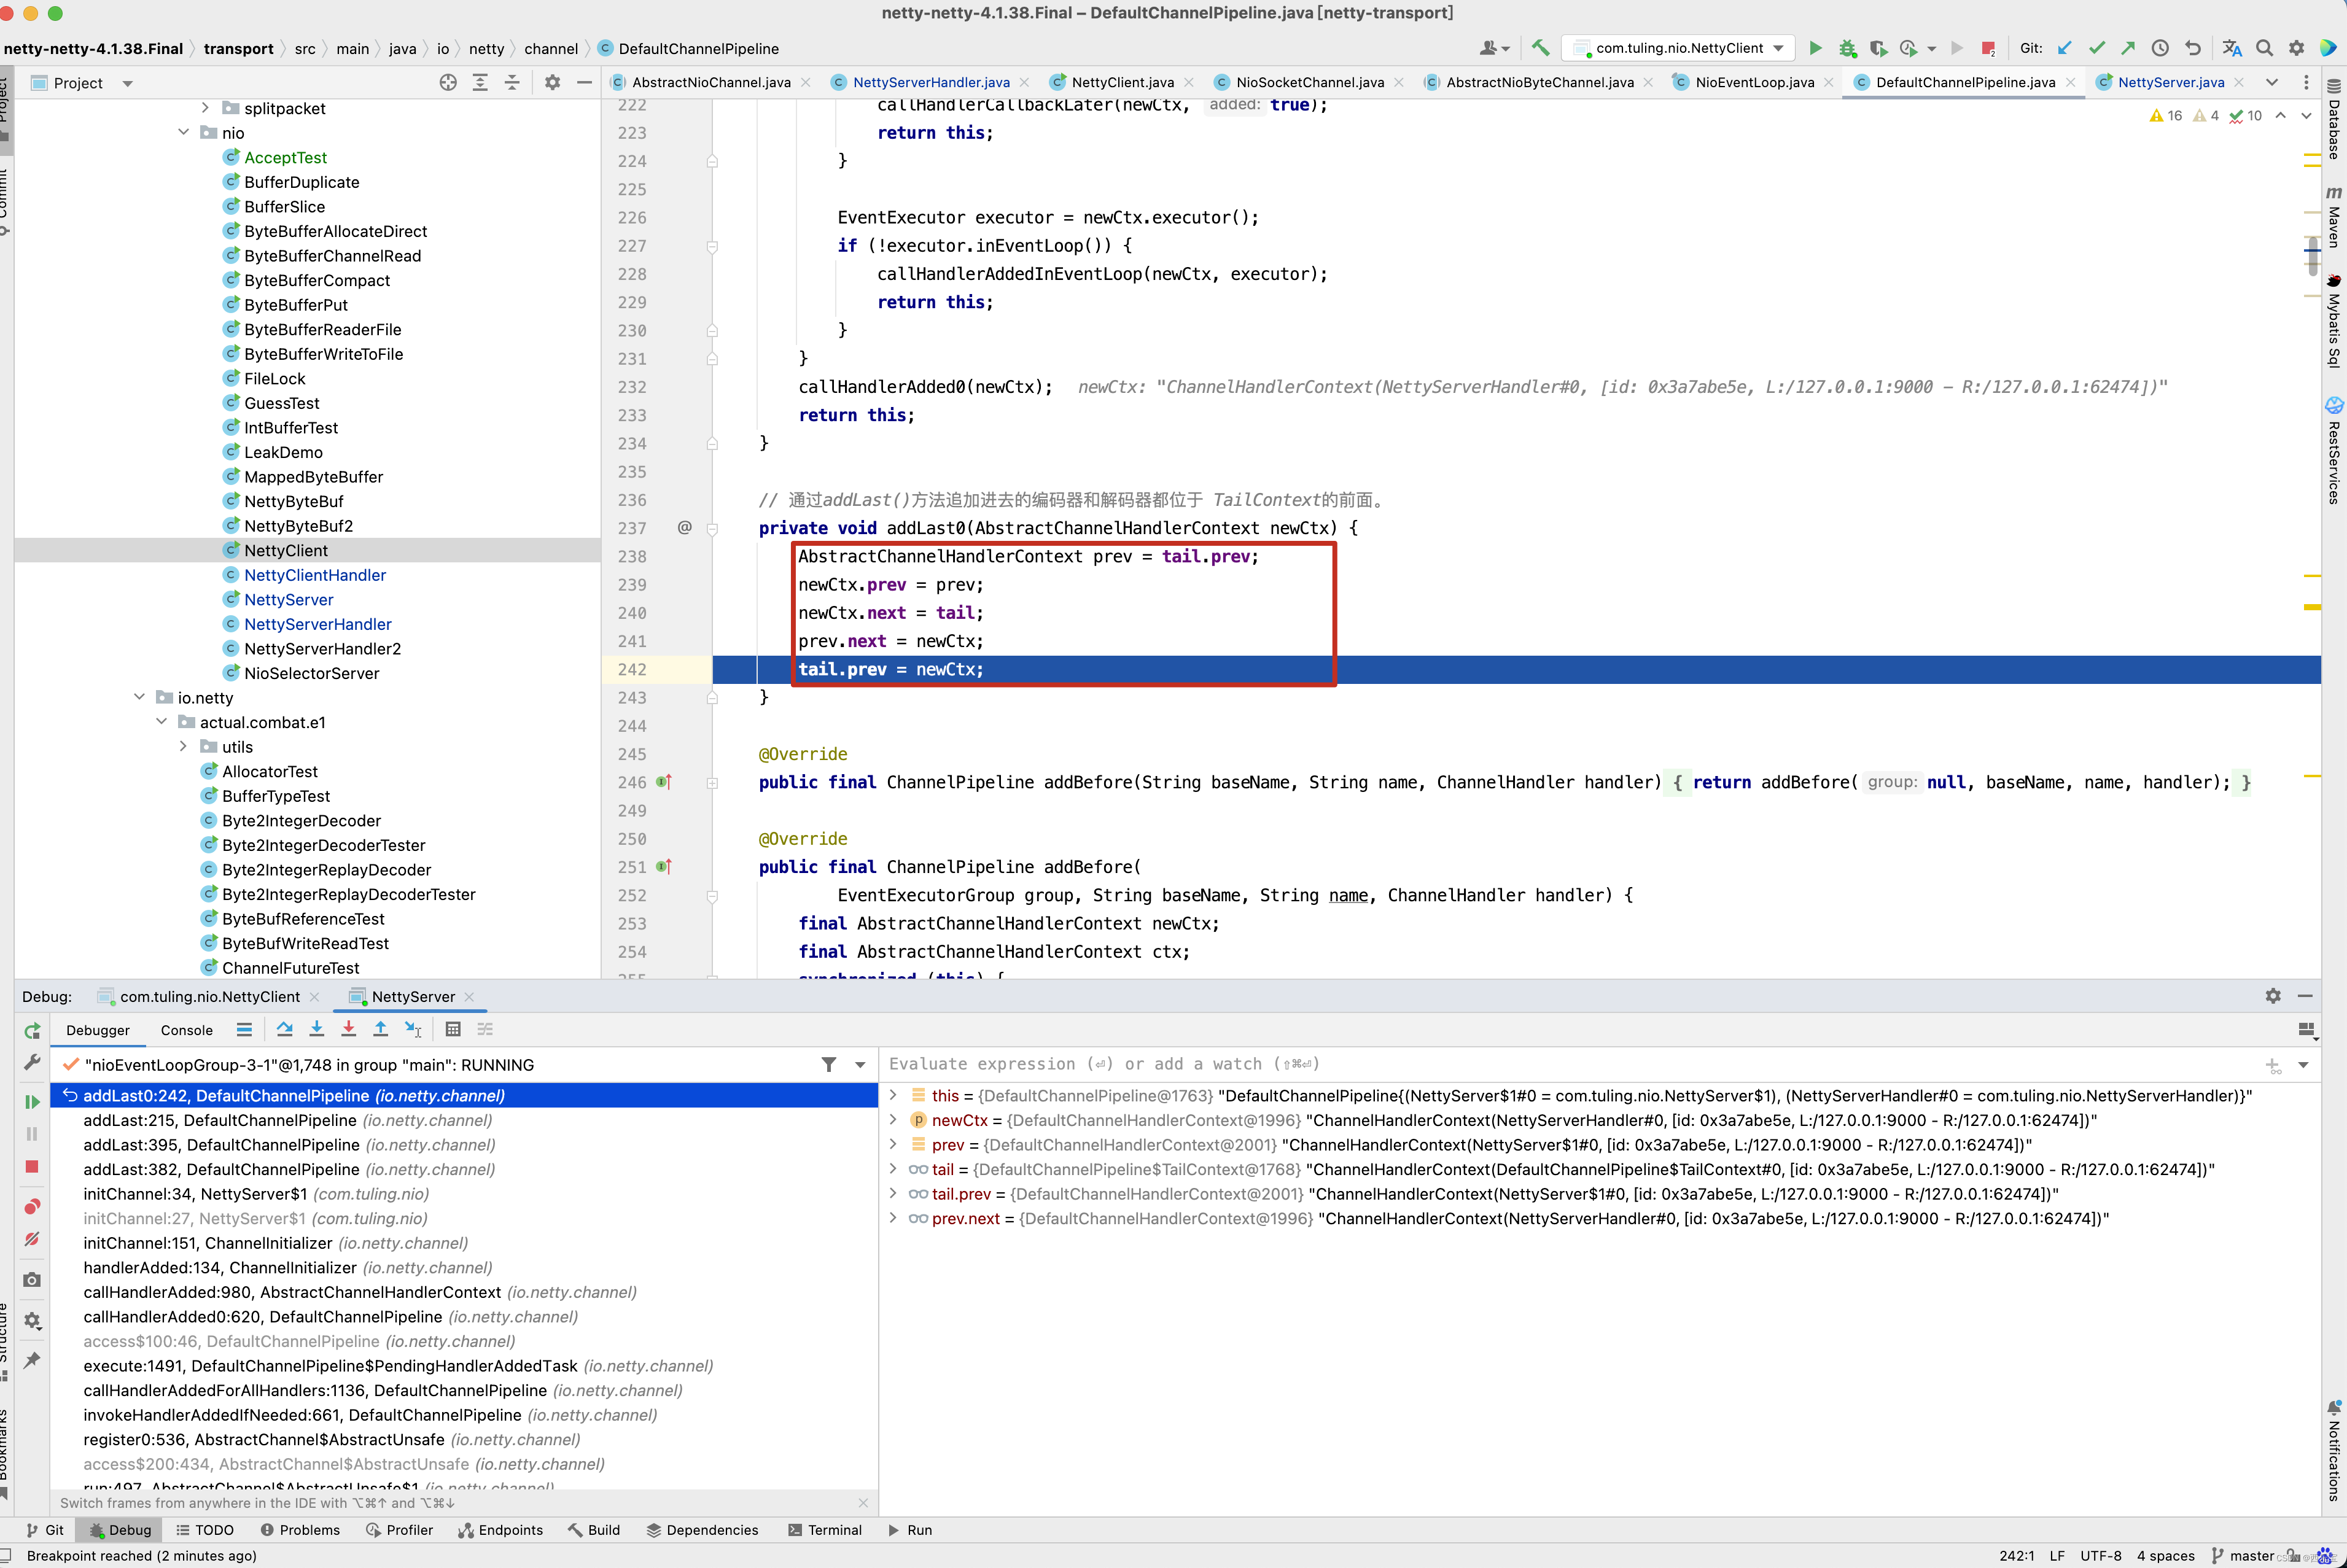Click Force Step Into red arrow
2347x1568 pixels.
348,1029
